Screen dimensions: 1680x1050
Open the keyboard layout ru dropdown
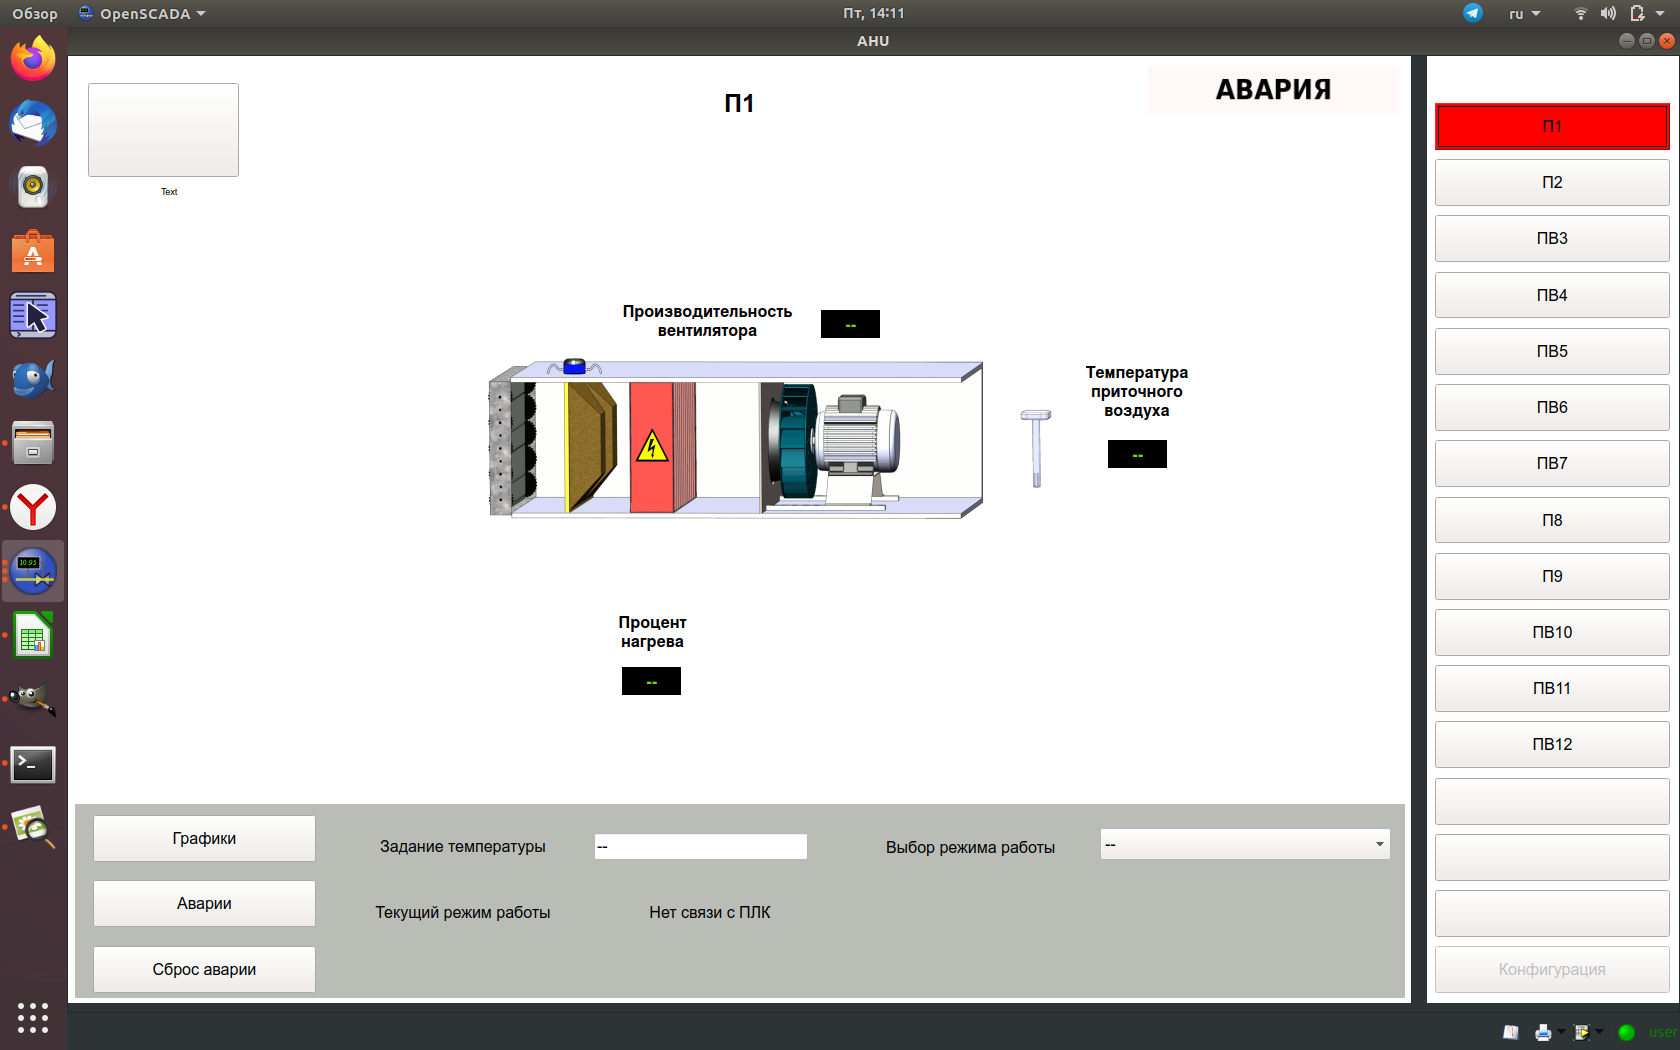pos(1524,14)
